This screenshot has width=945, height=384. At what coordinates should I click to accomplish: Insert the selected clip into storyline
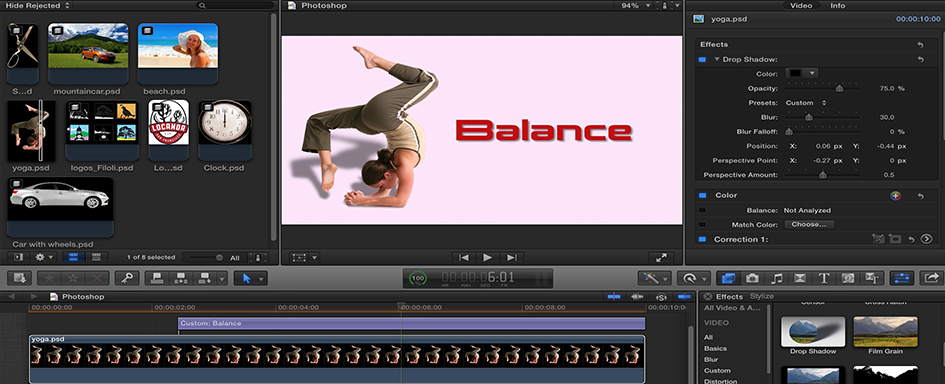(x=180, y=278)
